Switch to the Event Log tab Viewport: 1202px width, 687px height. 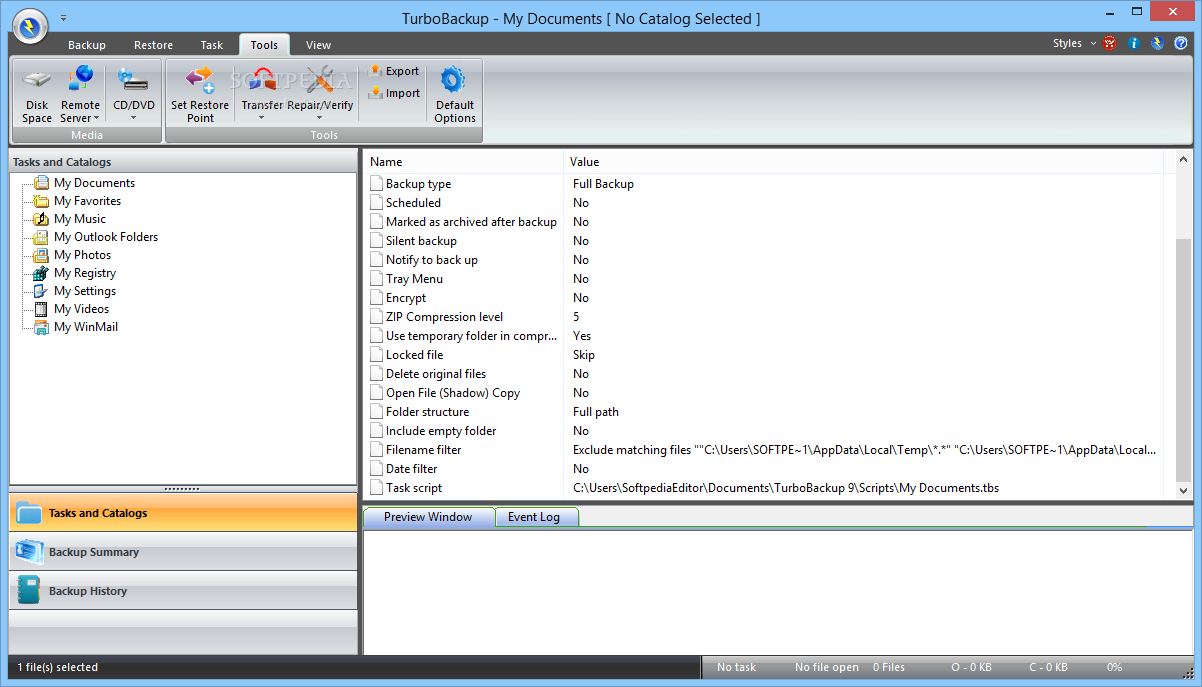point(534,517)
